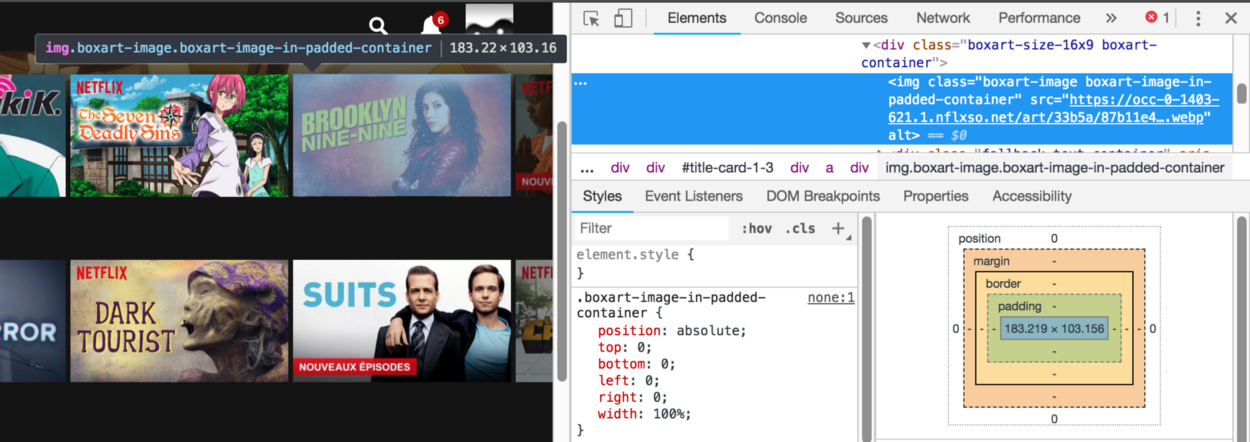Open the Dark Tourist thumbnail
Viewport: 1250px width, 442px height.
tap(179, 321)
